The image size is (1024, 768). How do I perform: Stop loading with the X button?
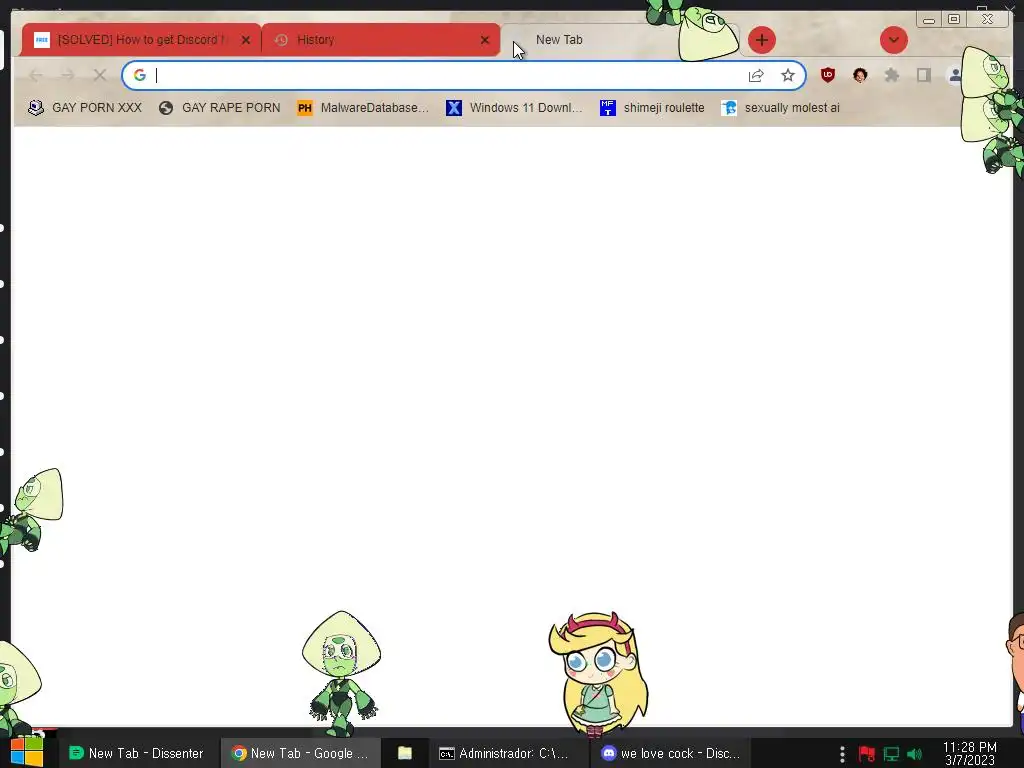99,76
